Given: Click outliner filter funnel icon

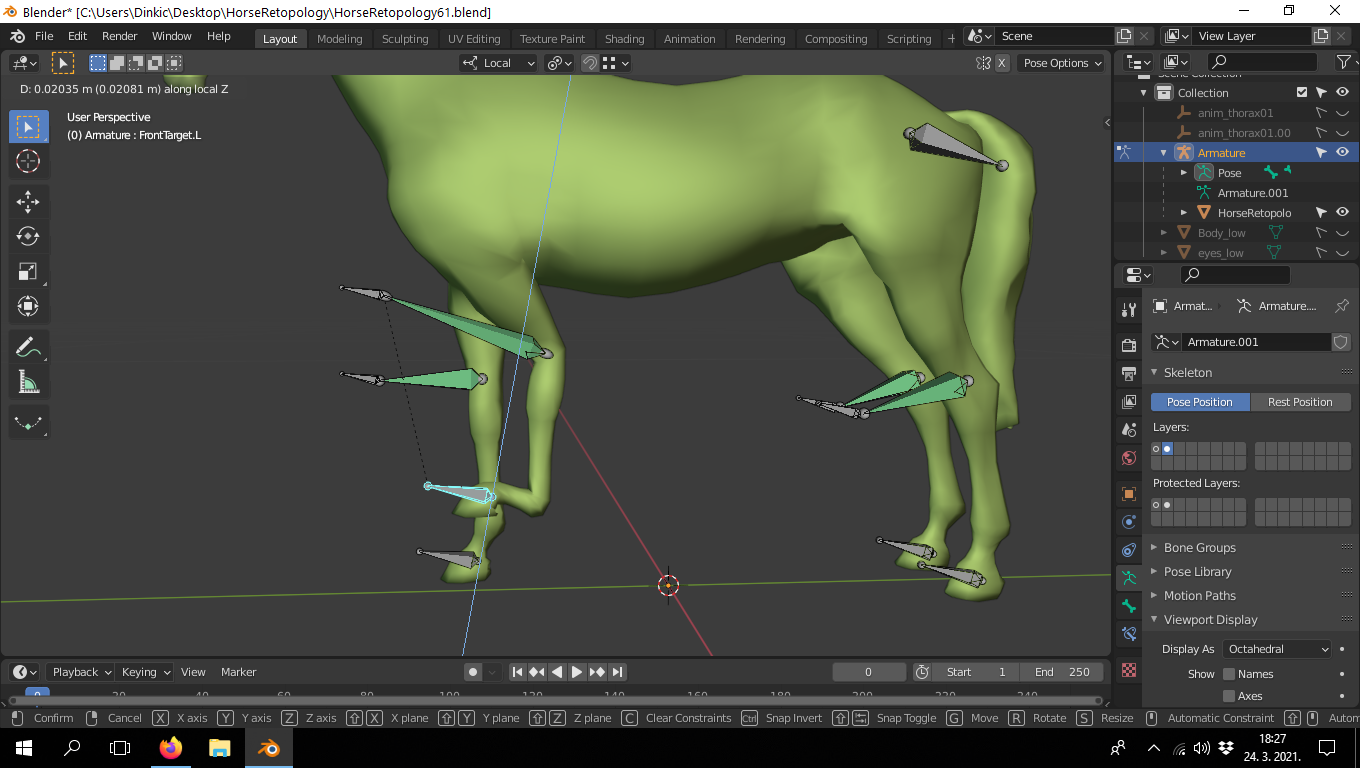Looking at the screenshot, I should [1344, 62].
